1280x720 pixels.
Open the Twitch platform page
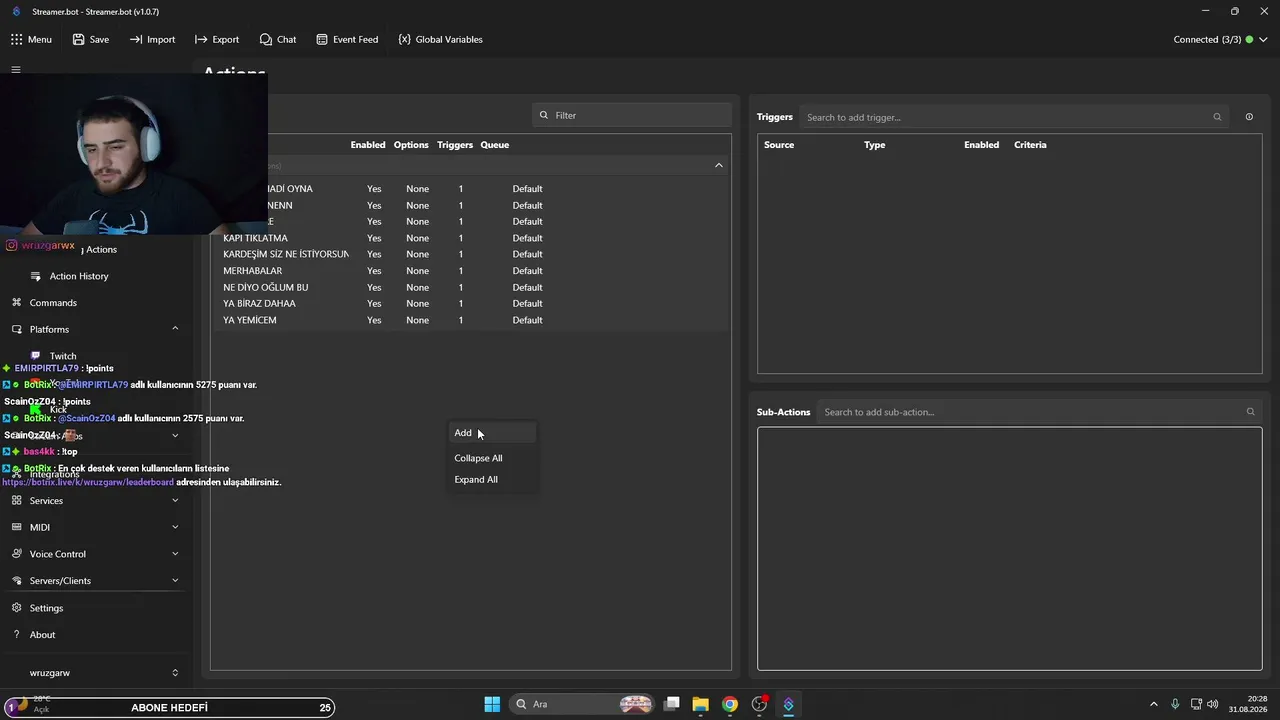(x=63, y=356)
